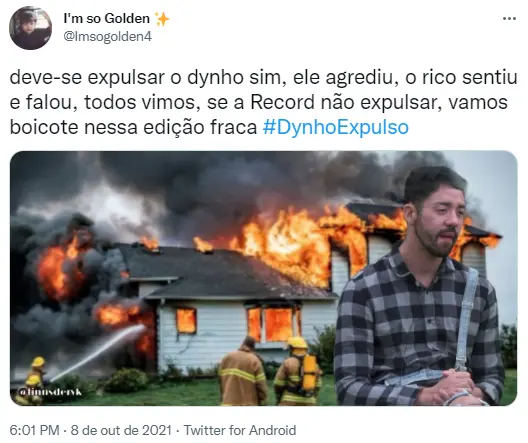Click the firefighter spraying water in image
This screenshot has height=443, width=528.
34,379
